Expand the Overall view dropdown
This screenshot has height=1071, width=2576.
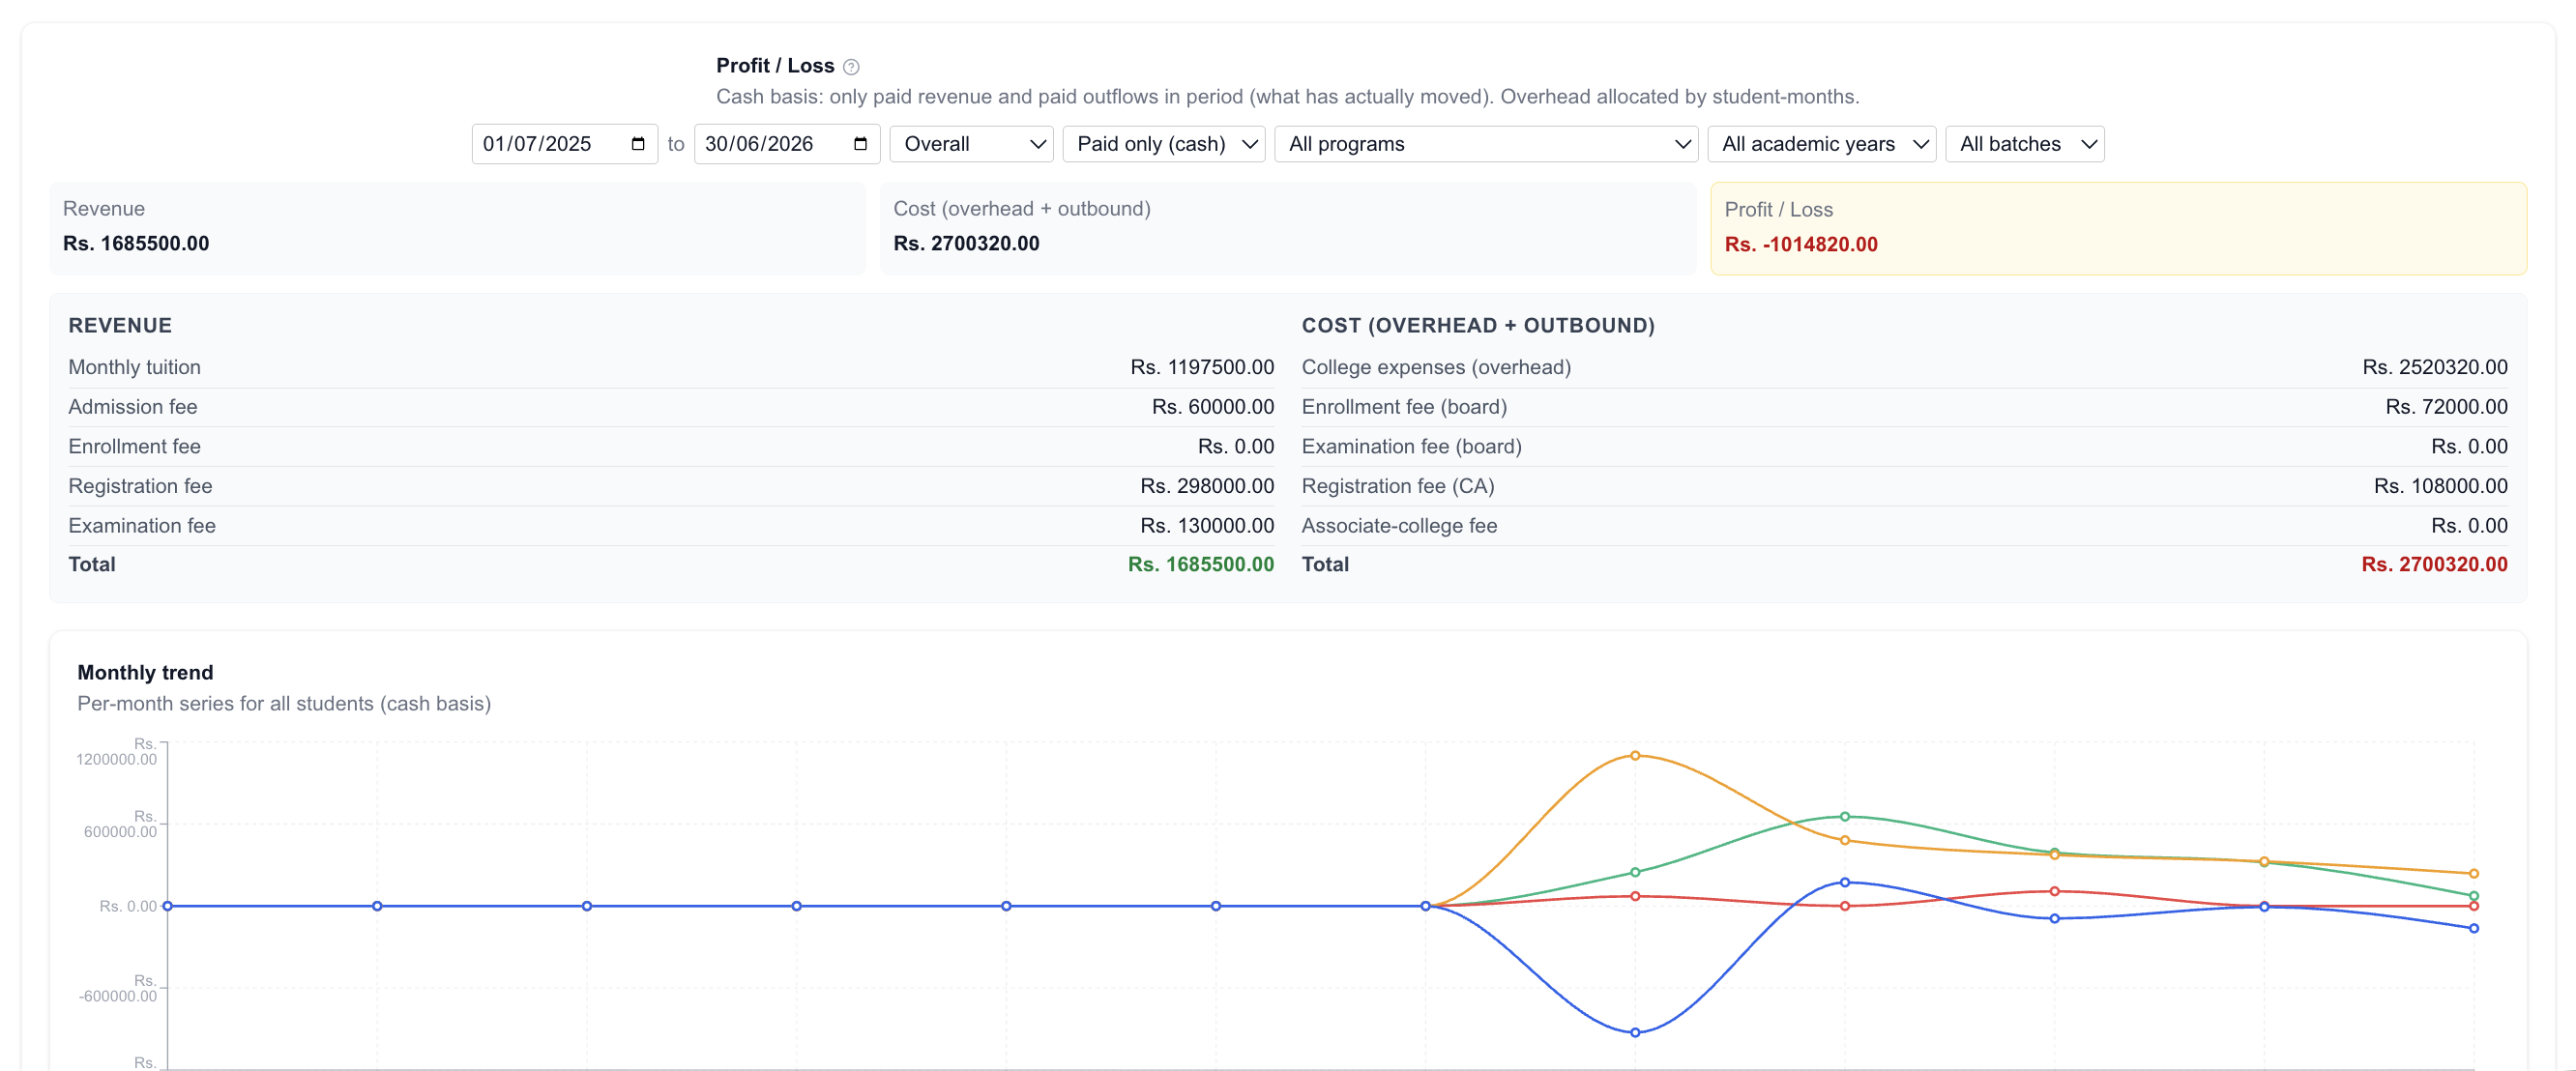pyautogui.click(x=972, y=144)
